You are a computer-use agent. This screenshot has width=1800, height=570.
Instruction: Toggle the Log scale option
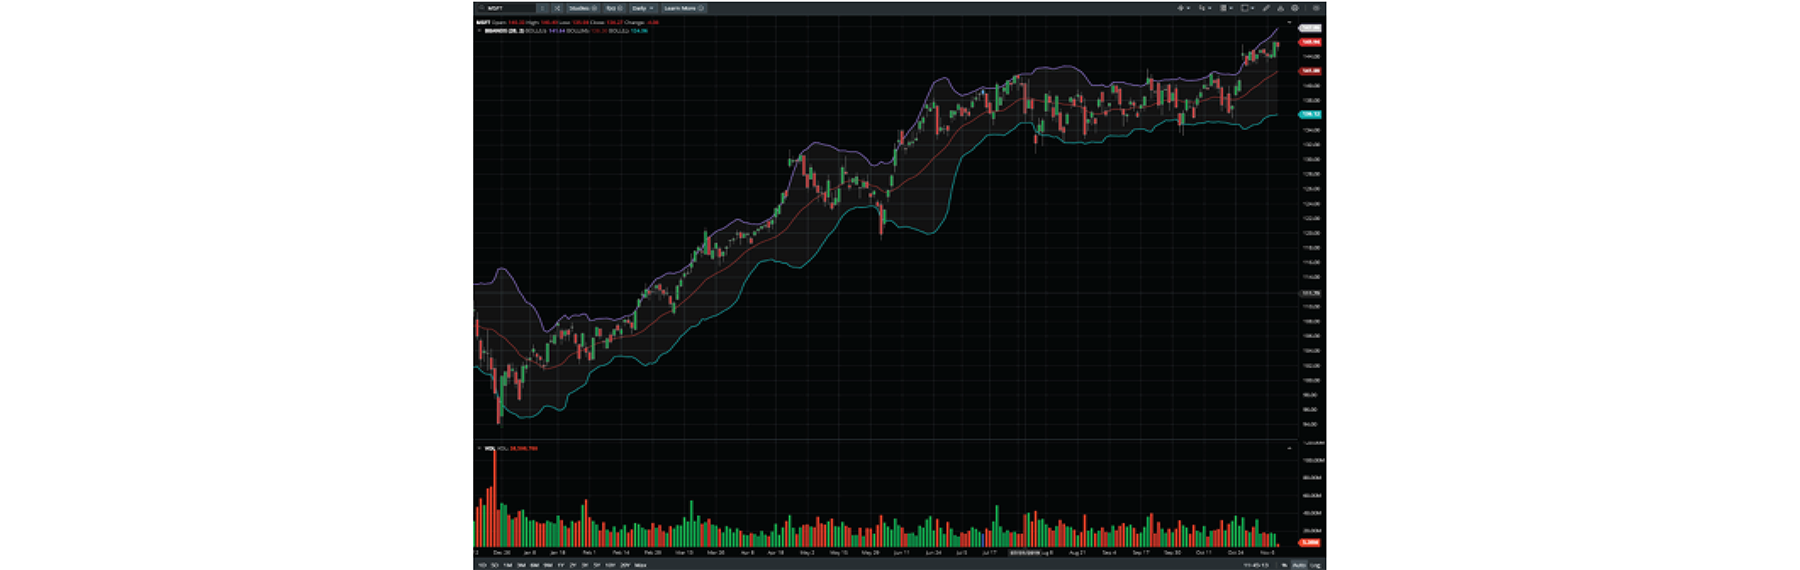(x=1315, y=565)
